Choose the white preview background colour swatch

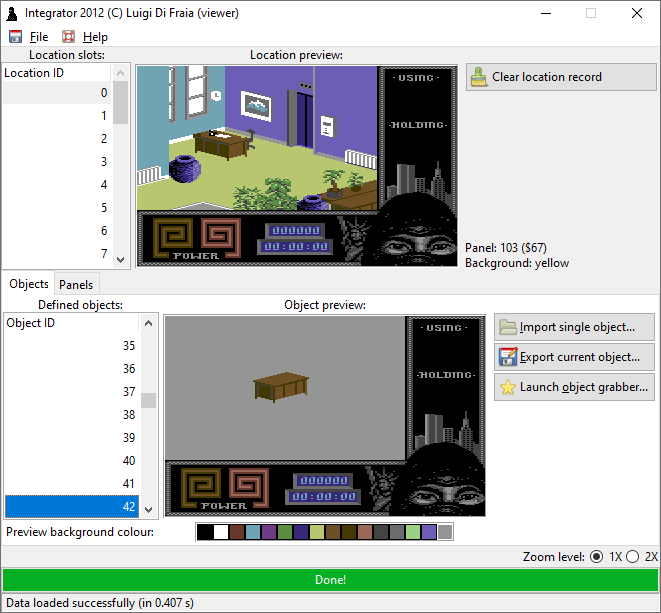221,532
